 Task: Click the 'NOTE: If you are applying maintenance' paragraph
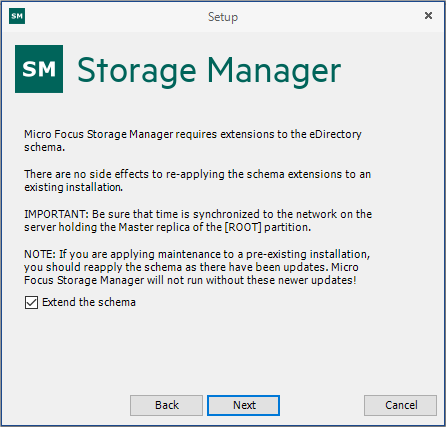[x=197, y=267]
